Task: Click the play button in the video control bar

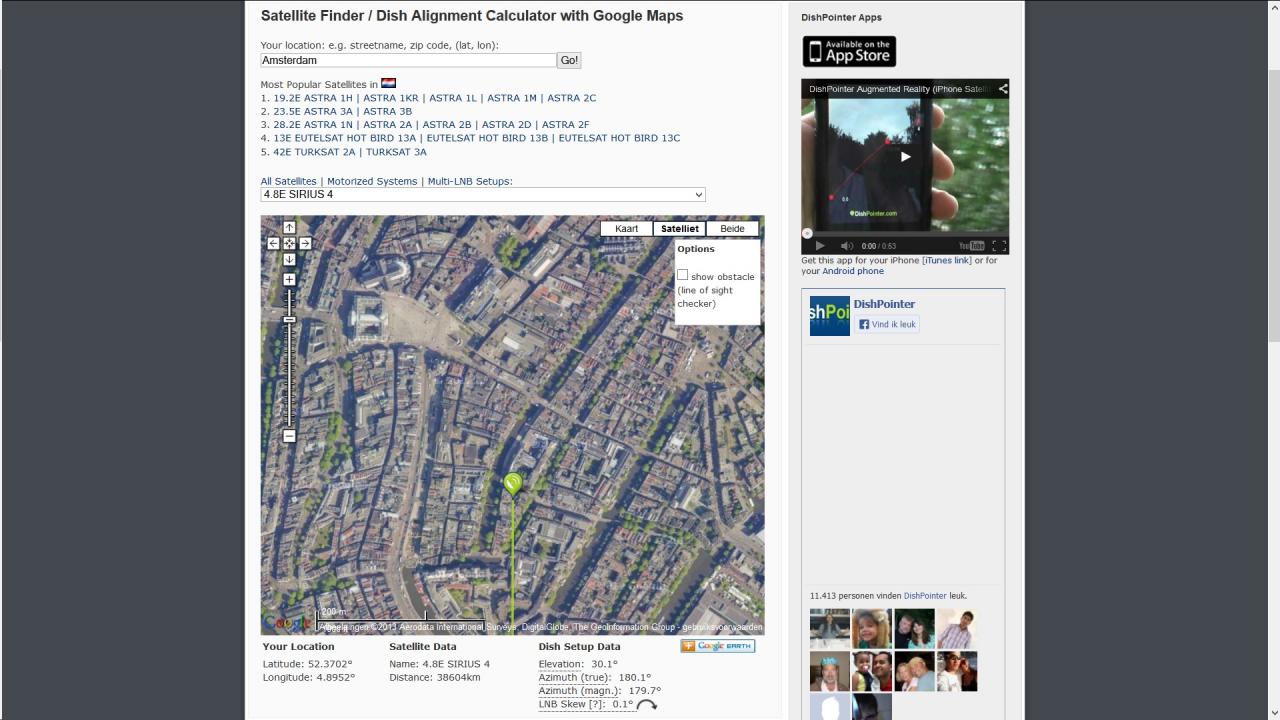Action: [x=819, y=245]
